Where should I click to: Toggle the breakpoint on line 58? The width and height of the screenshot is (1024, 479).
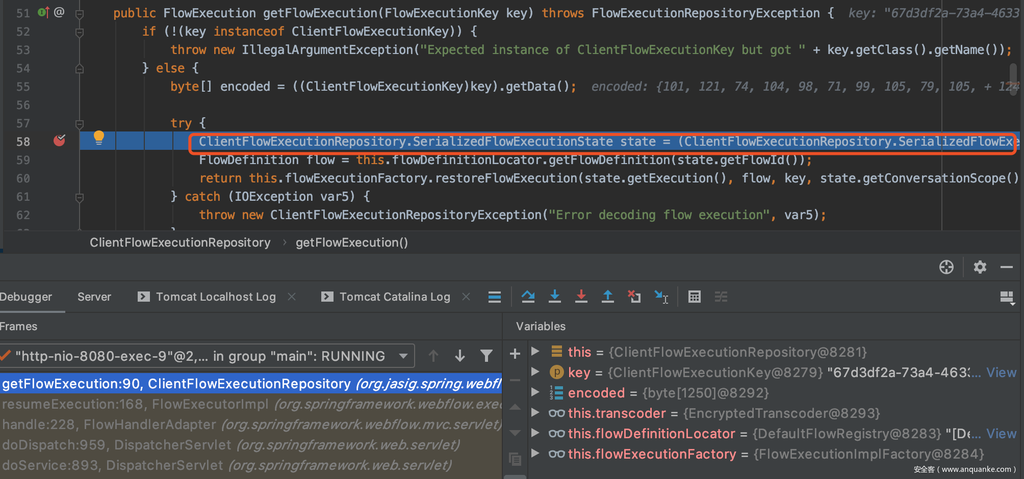(x=59, y=141)
